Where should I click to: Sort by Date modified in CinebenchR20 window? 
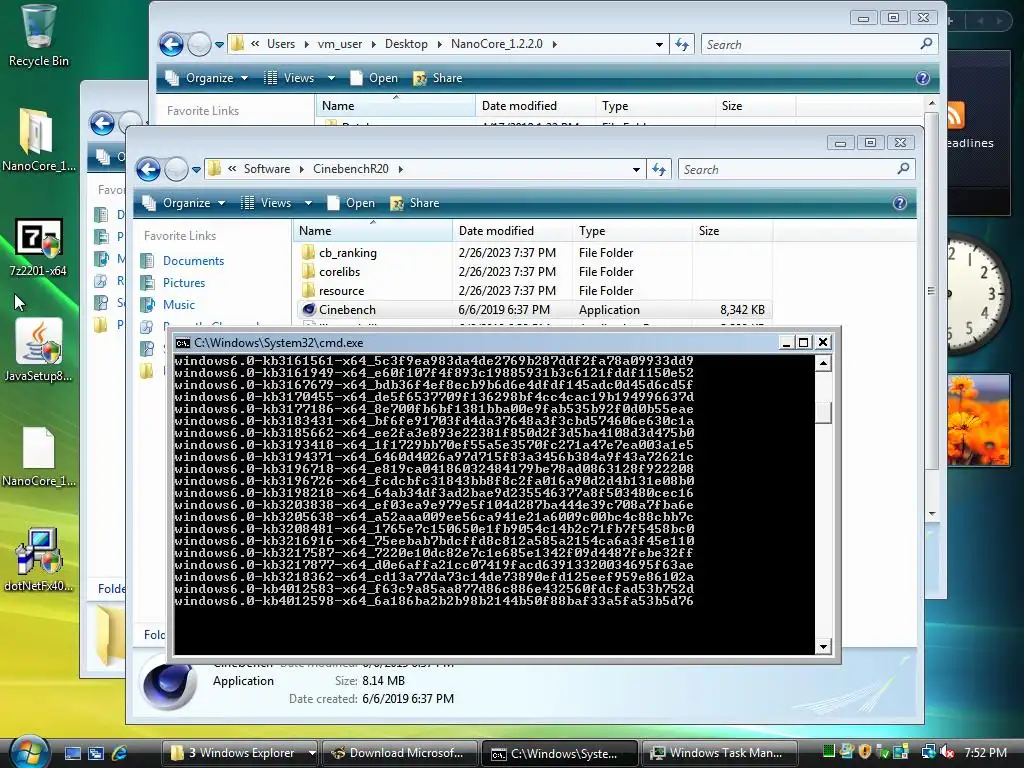[x=512, y=231]
